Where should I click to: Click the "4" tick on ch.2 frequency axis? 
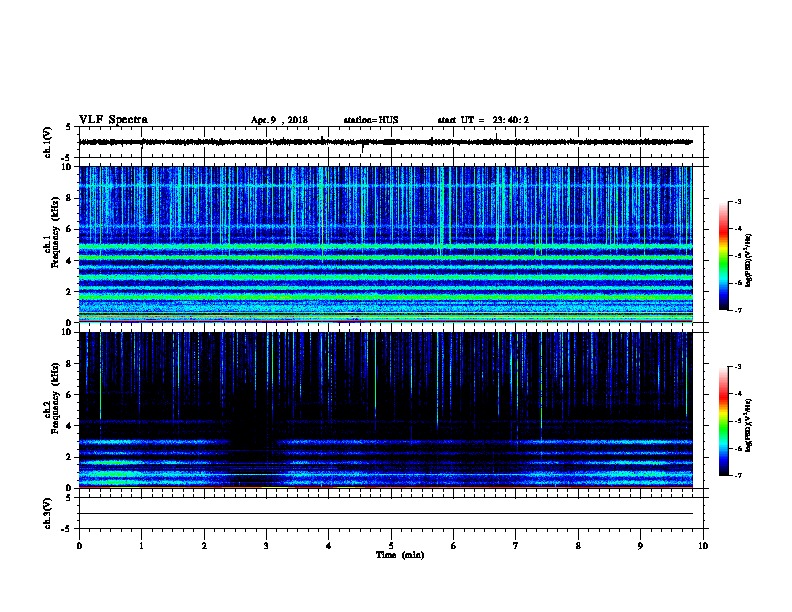click(x=70, y=426)
